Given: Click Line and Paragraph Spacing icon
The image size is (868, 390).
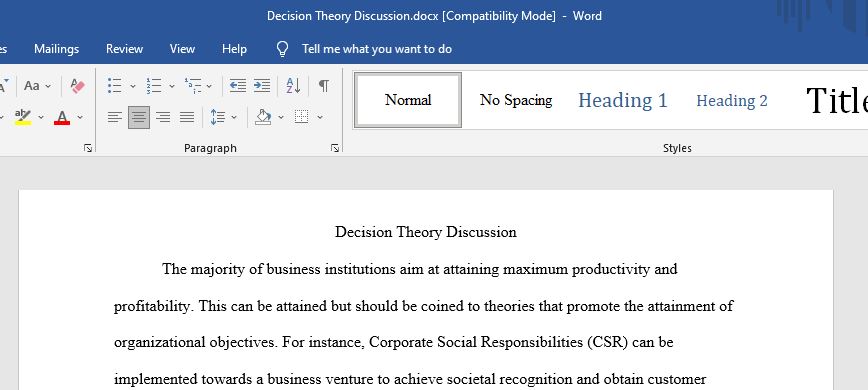Looking at the screenshot, I should [218, 117].
